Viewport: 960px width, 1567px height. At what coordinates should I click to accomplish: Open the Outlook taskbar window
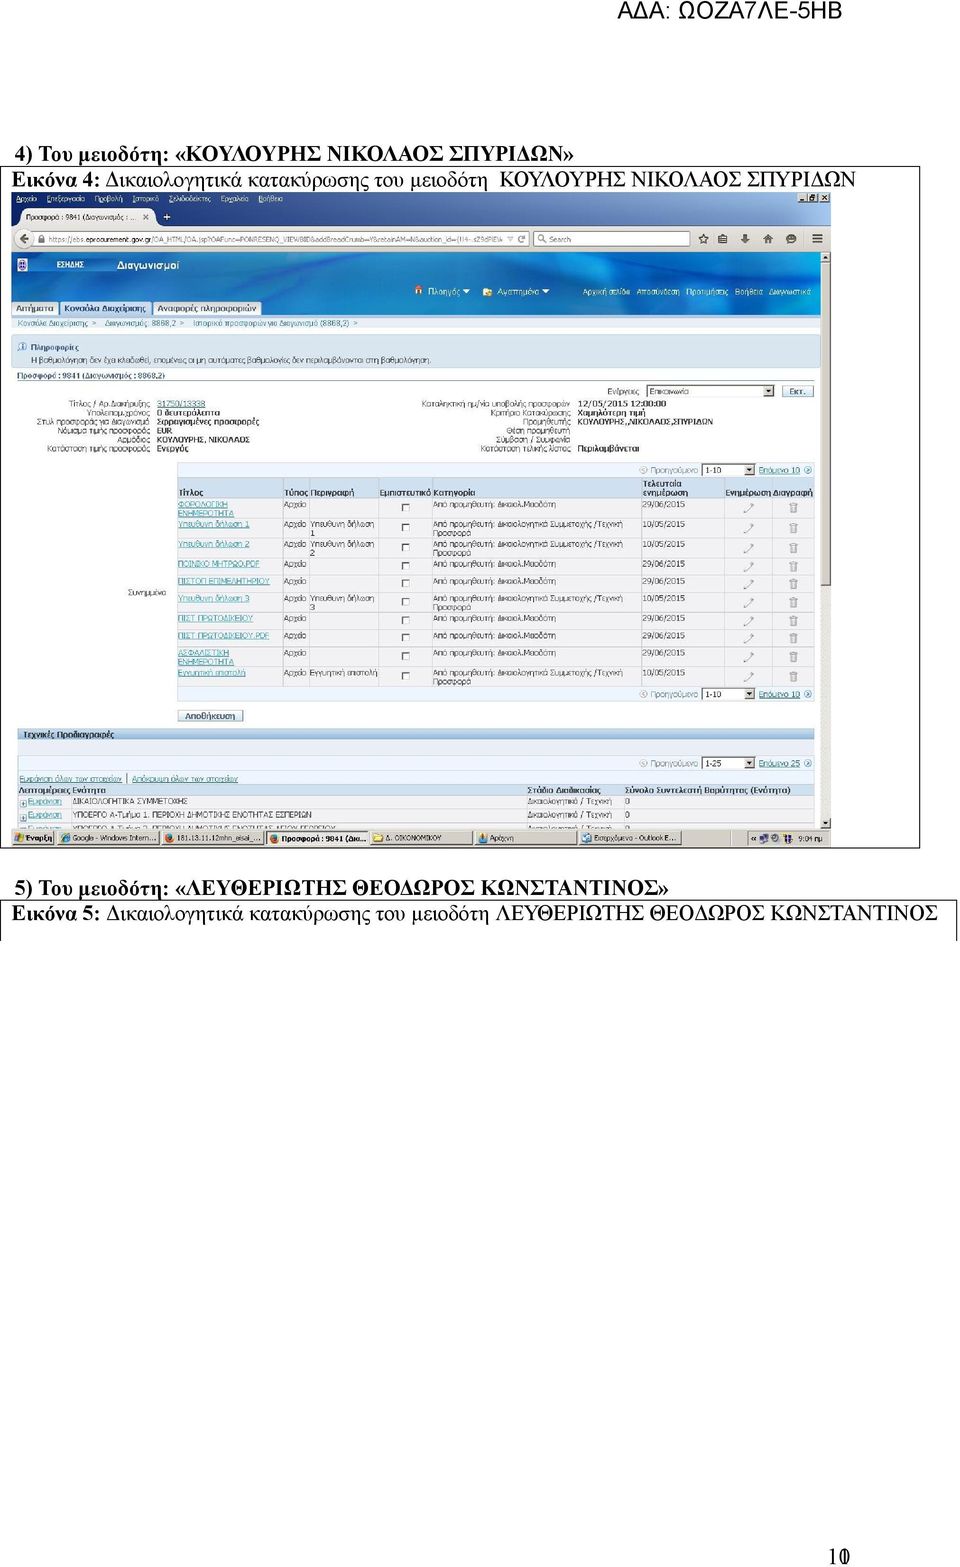[630, 838]
